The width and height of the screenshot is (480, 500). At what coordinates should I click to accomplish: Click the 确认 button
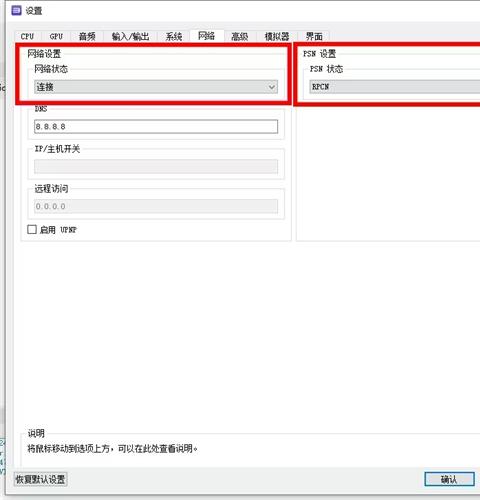pyautogui.click(x=449, y=479)
